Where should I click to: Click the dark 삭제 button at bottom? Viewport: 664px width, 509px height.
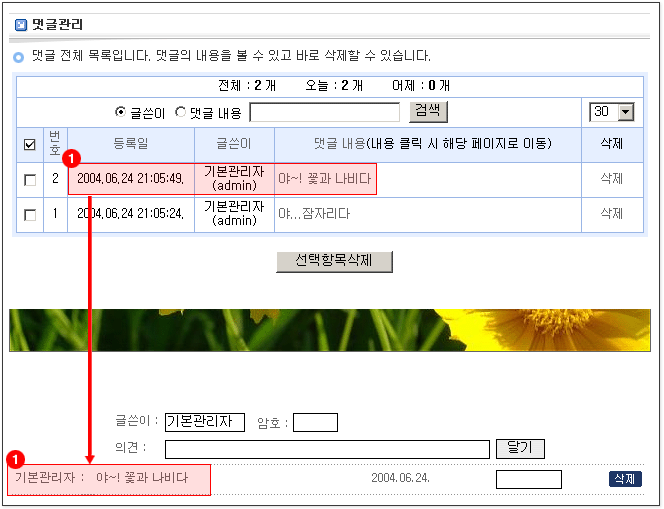pos(624,479)
